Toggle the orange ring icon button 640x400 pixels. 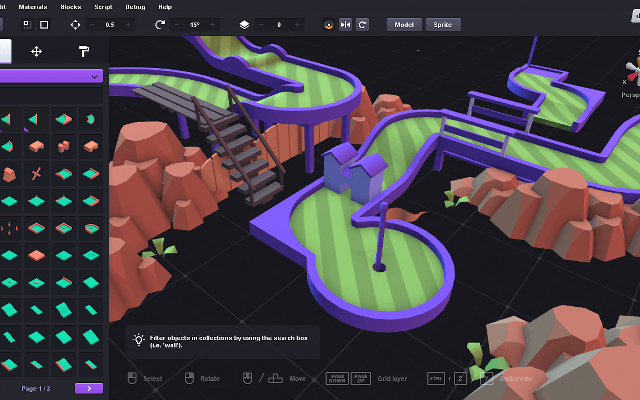[x=329, y=25]
